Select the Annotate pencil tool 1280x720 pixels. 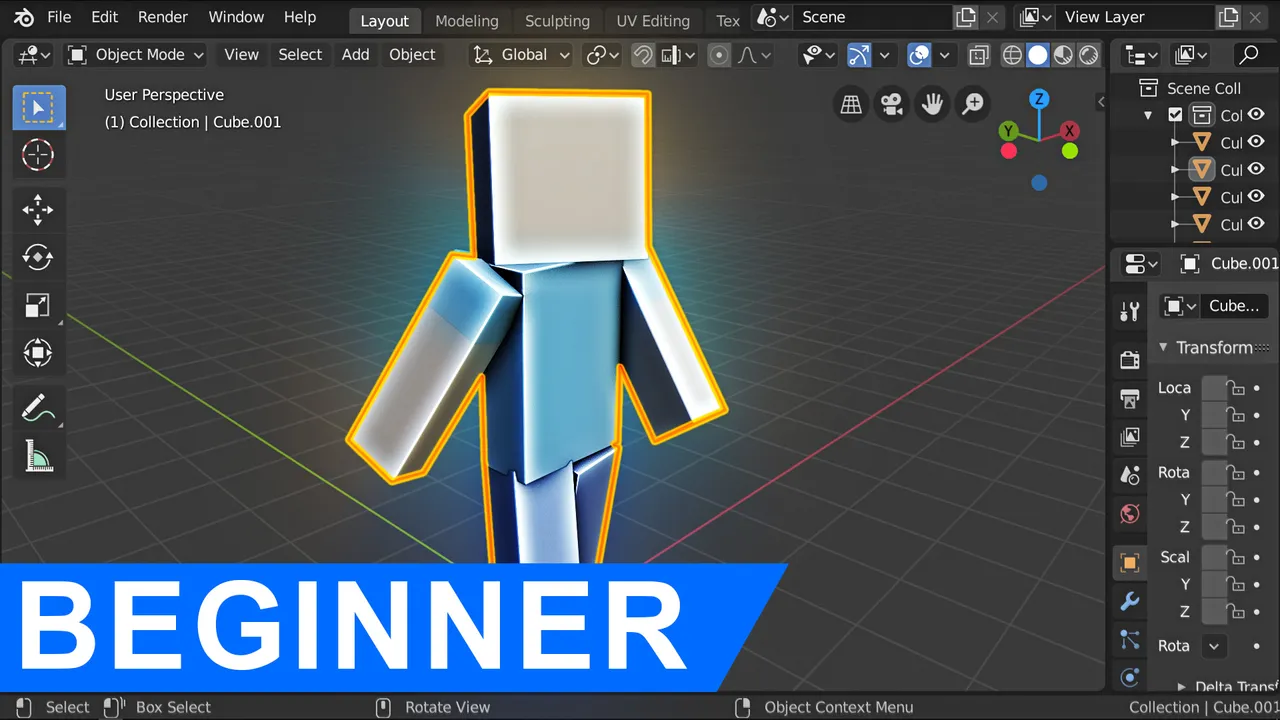click(38, 409)
